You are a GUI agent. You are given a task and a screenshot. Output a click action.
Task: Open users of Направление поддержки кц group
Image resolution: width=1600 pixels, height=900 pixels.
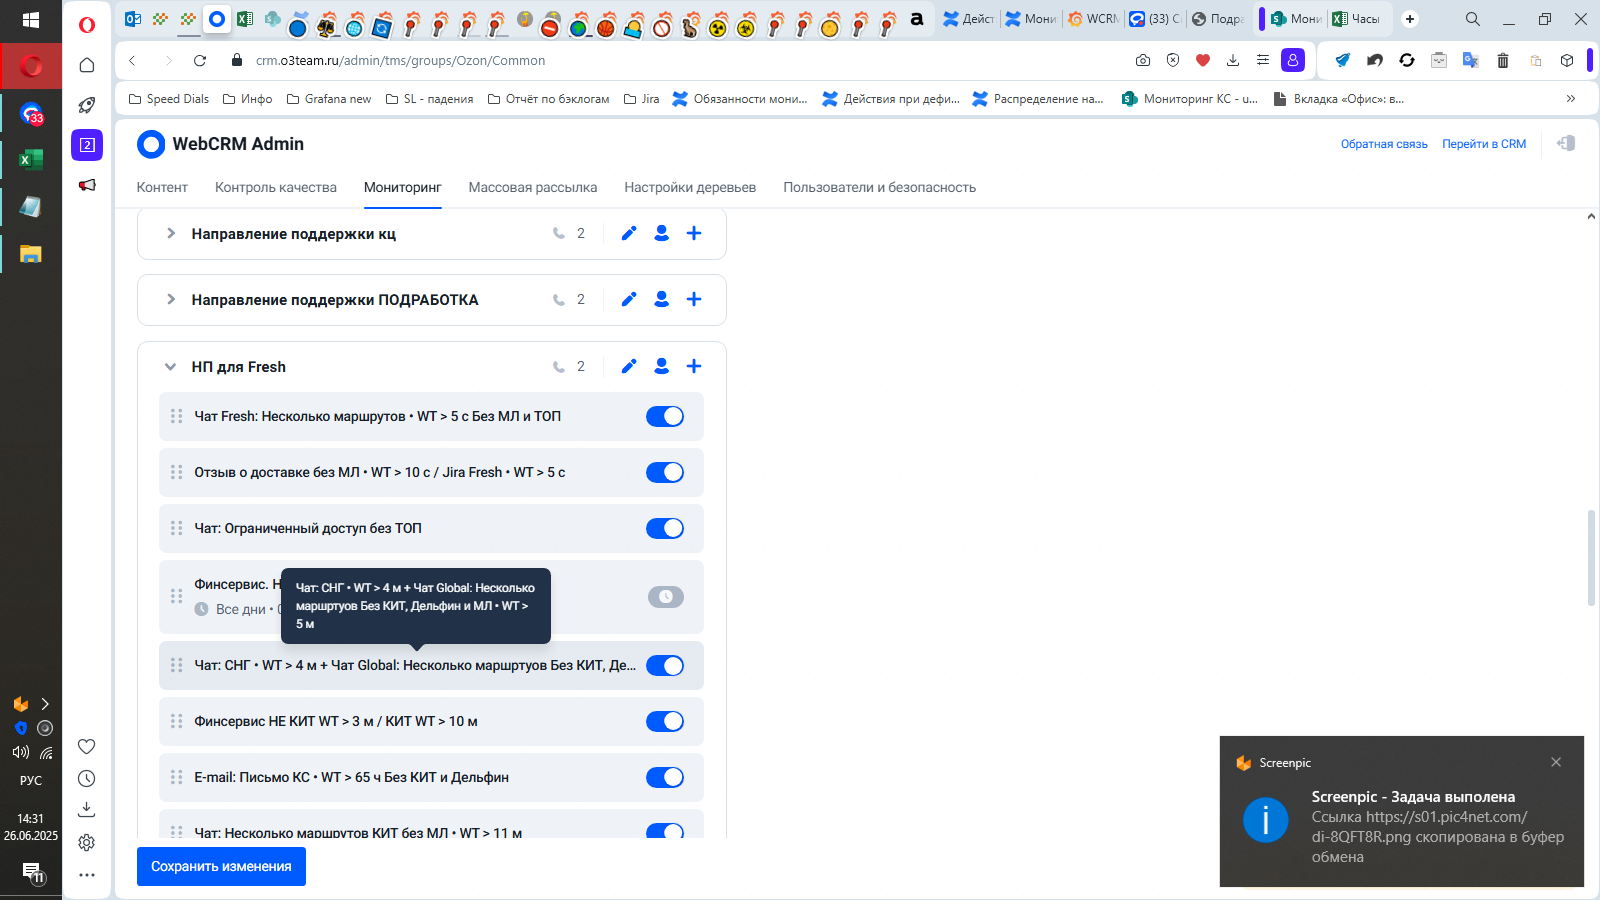click(661, 233)
